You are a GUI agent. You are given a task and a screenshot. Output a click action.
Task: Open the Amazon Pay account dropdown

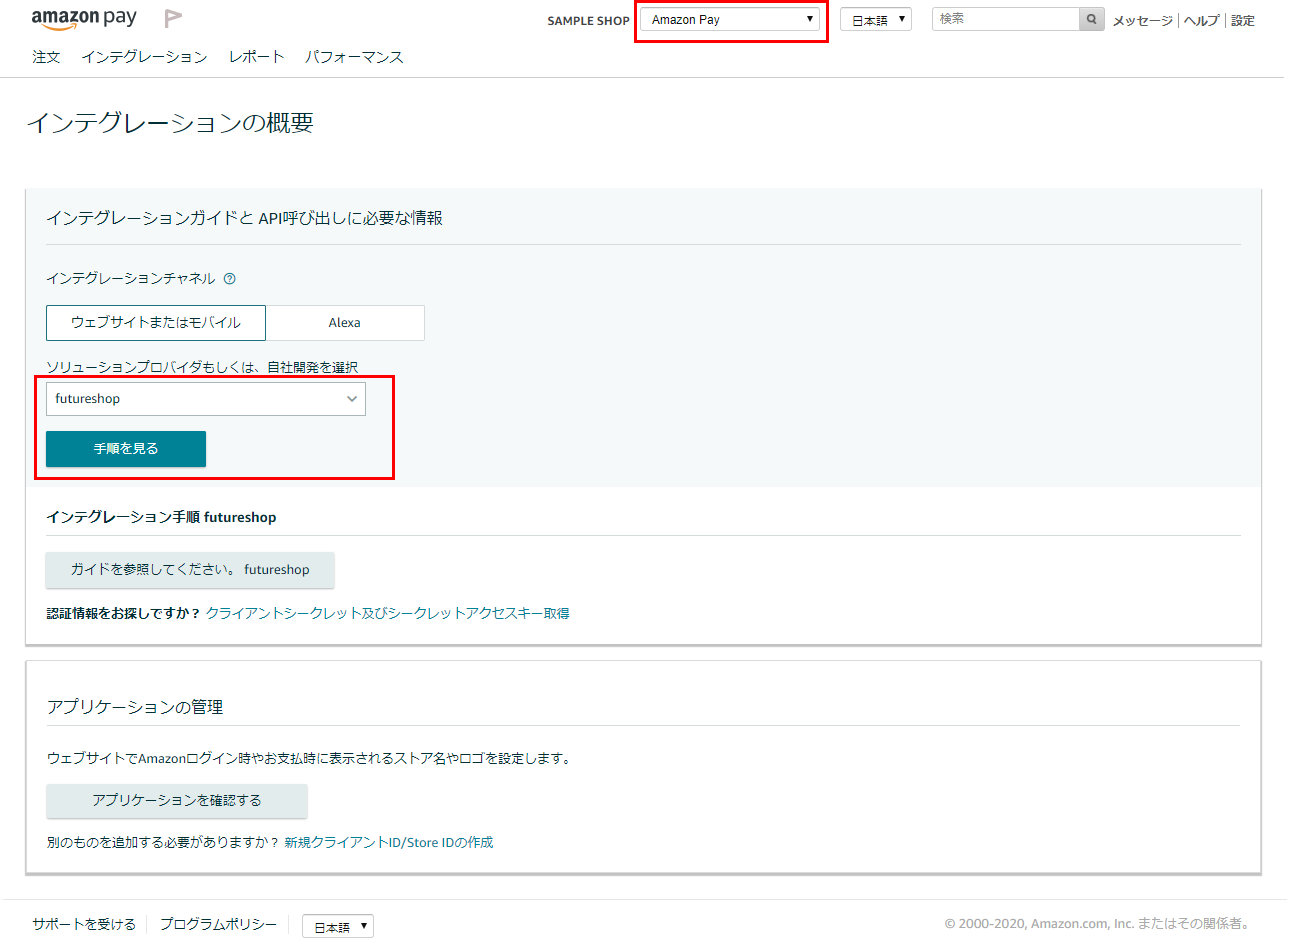pyautogui.click(x=730, y=19)
